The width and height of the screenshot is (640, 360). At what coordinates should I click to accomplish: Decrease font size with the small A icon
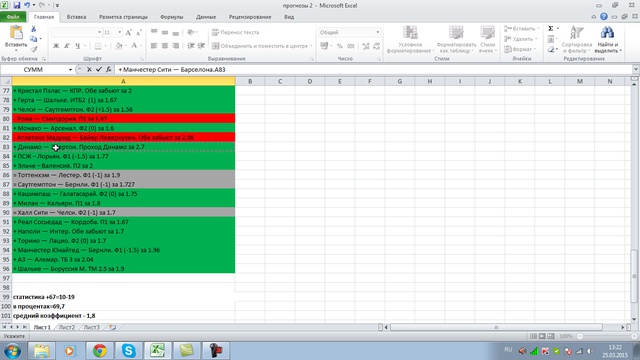pyautogui.click(x=138, y=32)
